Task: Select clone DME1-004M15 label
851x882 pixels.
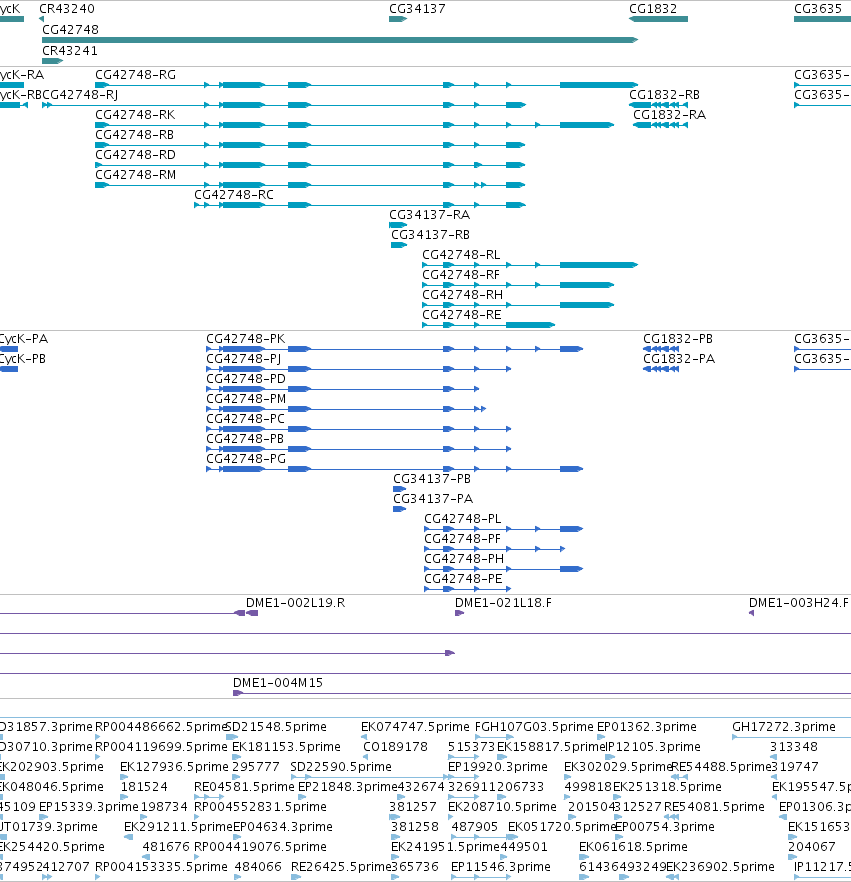Action: [278, 683]
